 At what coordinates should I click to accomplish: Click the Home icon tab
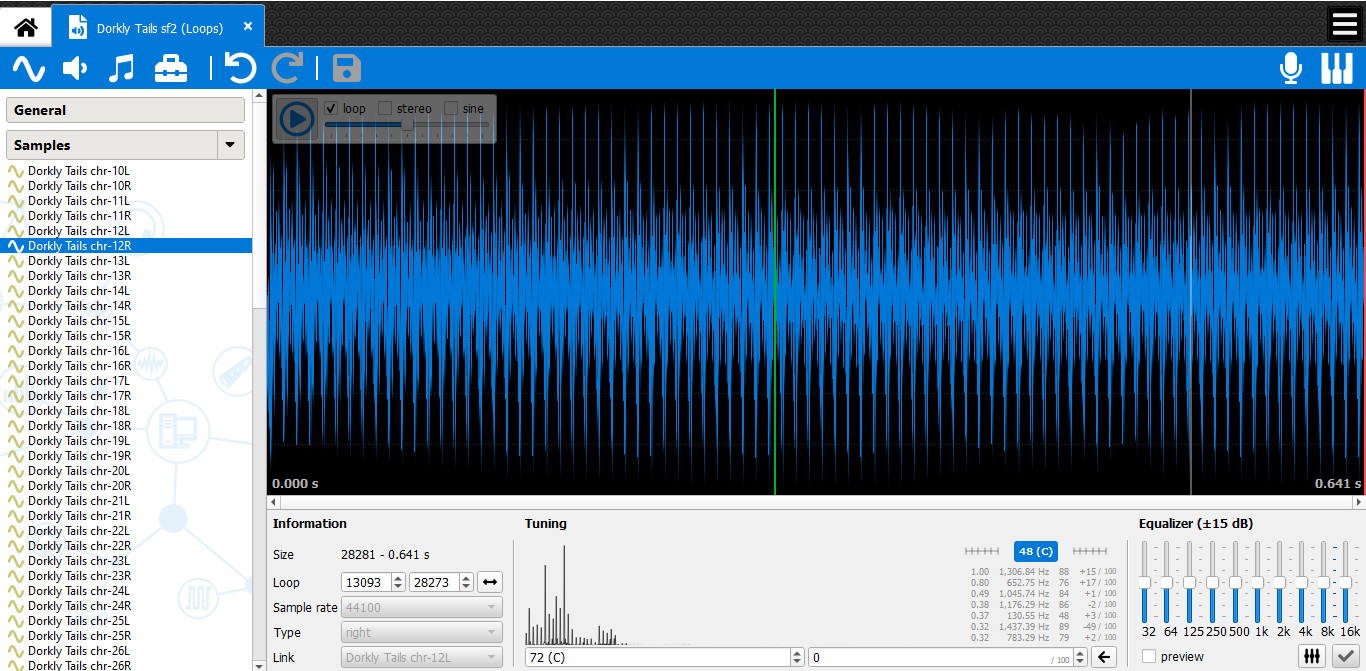tap(25, 27)
